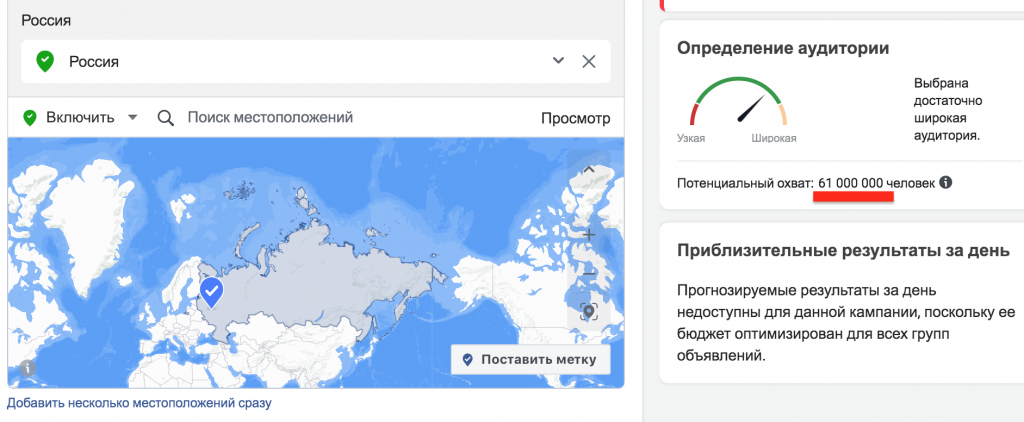Click Добавить несколько местоположений сразу link
Screen dimensions: 1024x422
[x=139, y=403]
